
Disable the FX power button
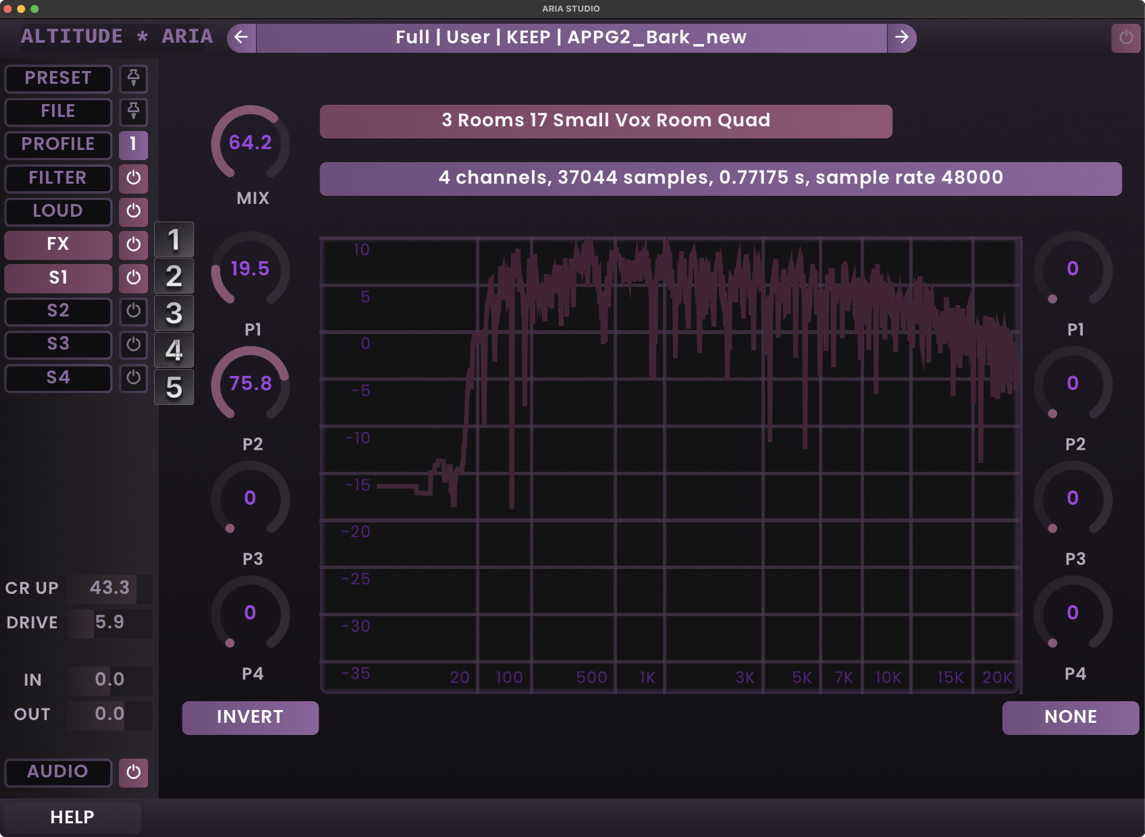133,245
